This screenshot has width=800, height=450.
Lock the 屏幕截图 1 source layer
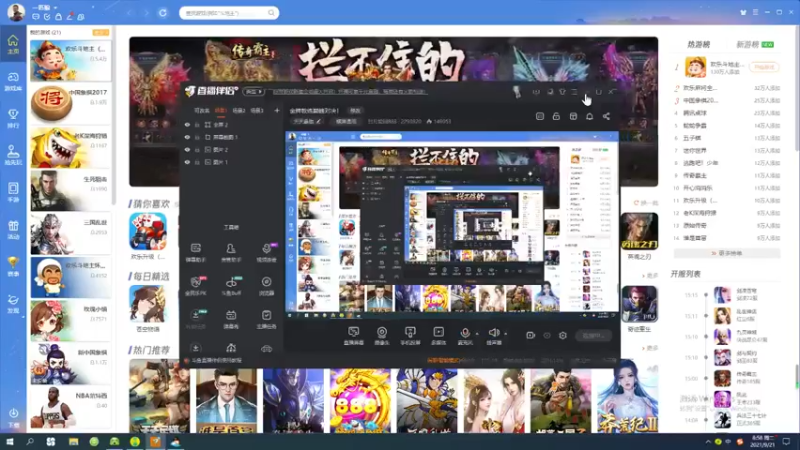197,137
